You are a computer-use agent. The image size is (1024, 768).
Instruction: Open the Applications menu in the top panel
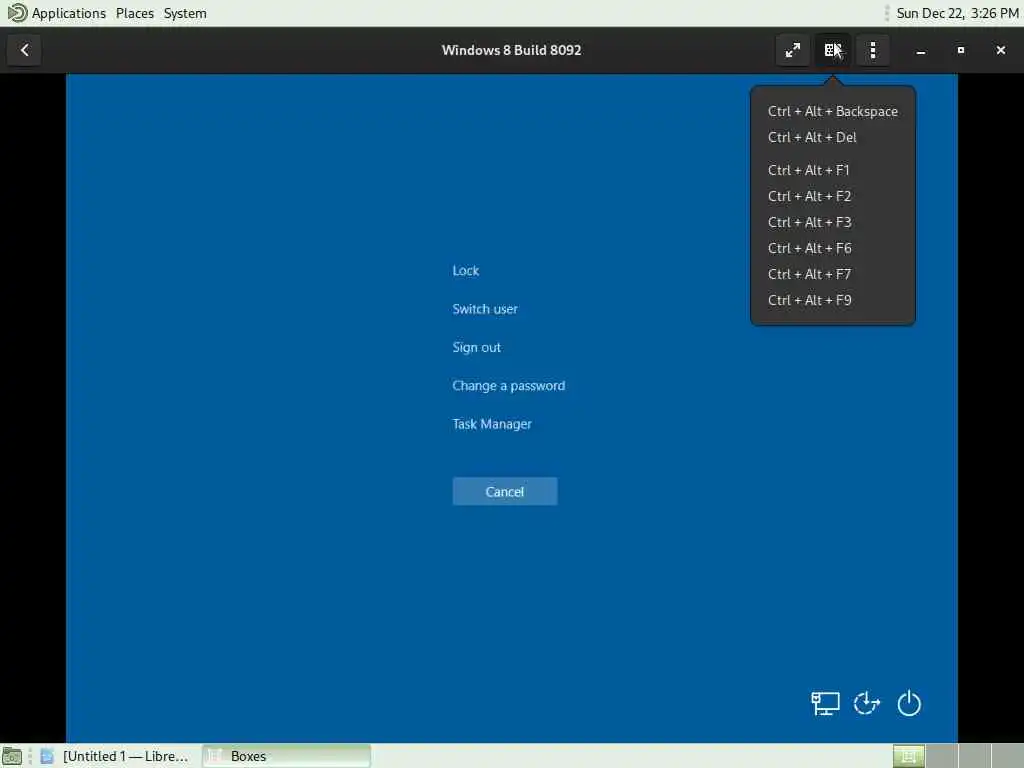point(68,13)
